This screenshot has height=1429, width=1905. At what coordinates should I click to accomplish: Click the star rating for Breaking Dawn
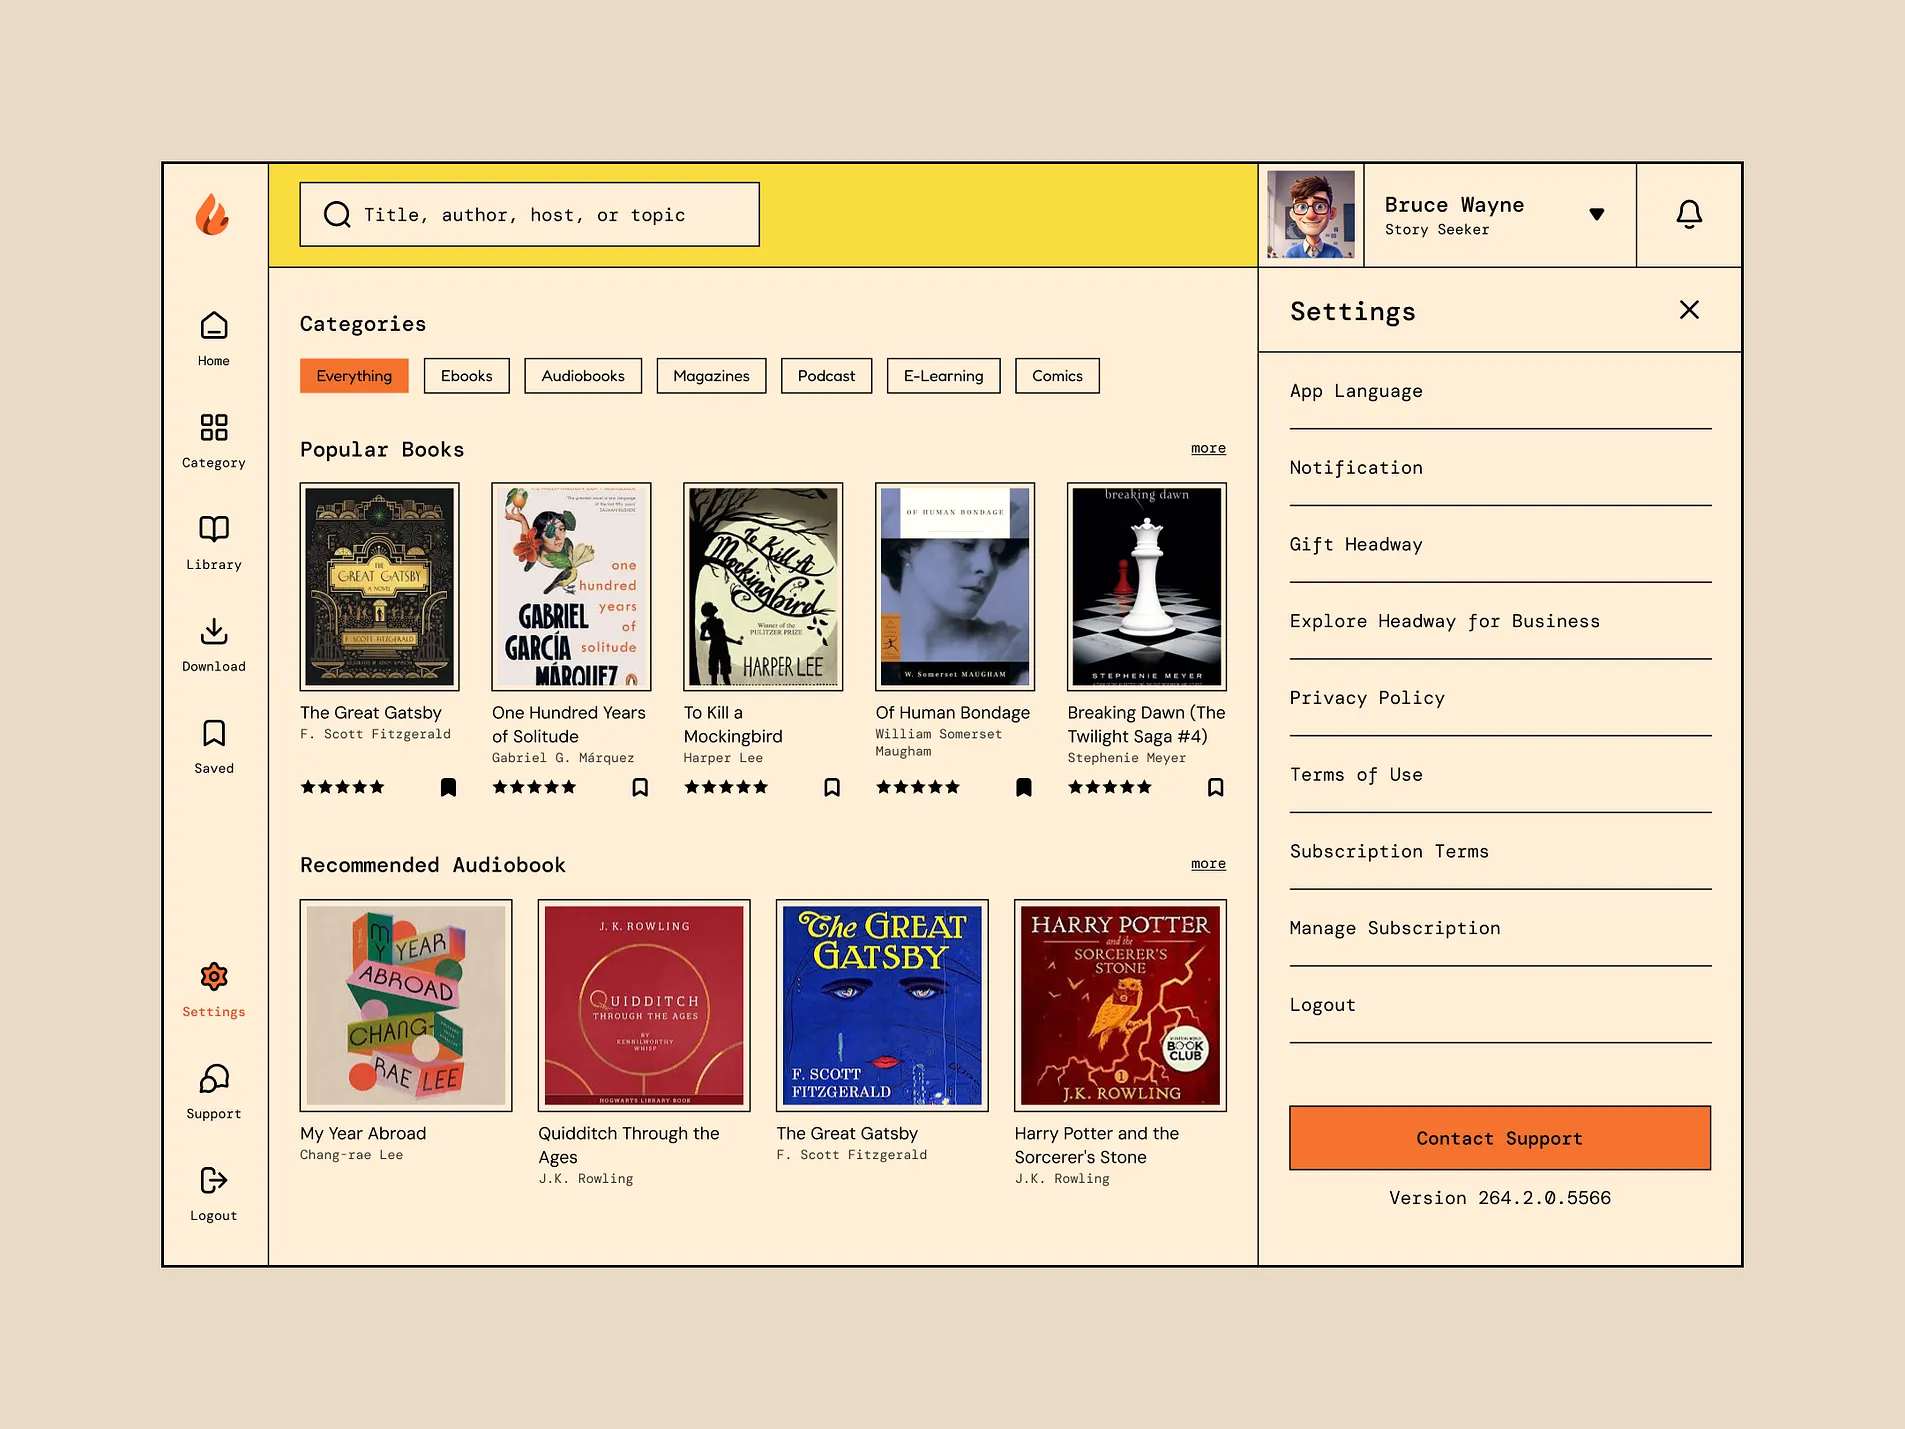pos(1110,788)
